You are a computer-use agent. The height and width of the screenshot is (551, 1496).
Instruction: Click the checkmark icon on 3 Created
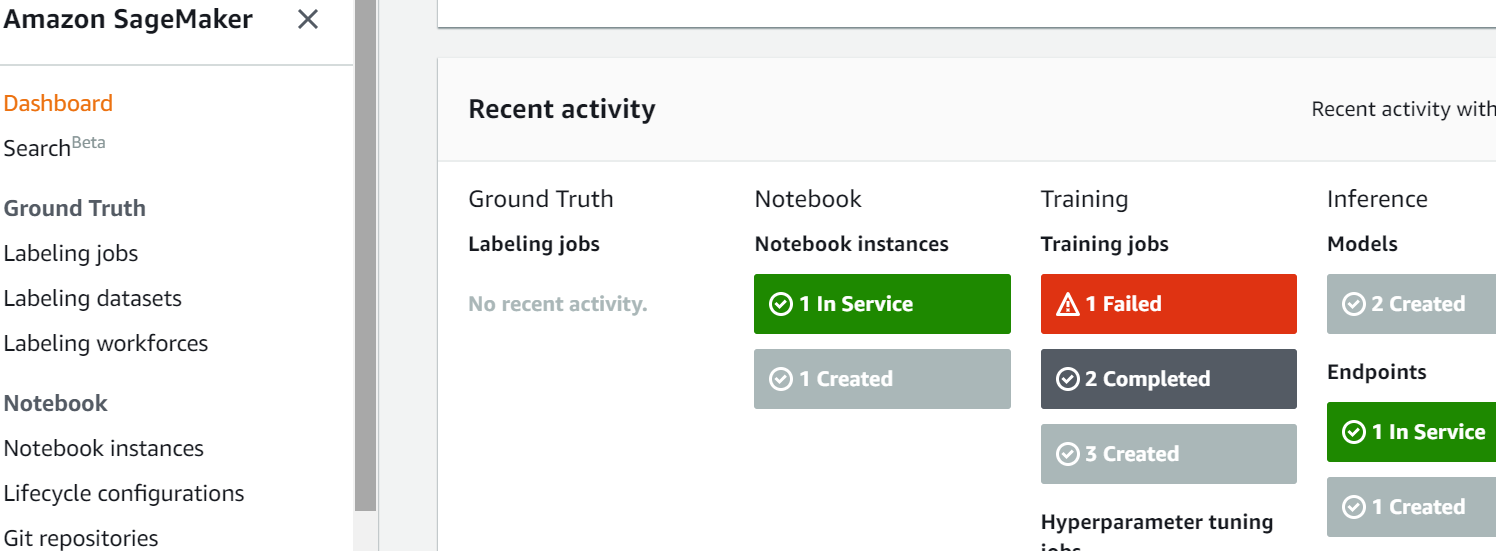[1068, 454]
